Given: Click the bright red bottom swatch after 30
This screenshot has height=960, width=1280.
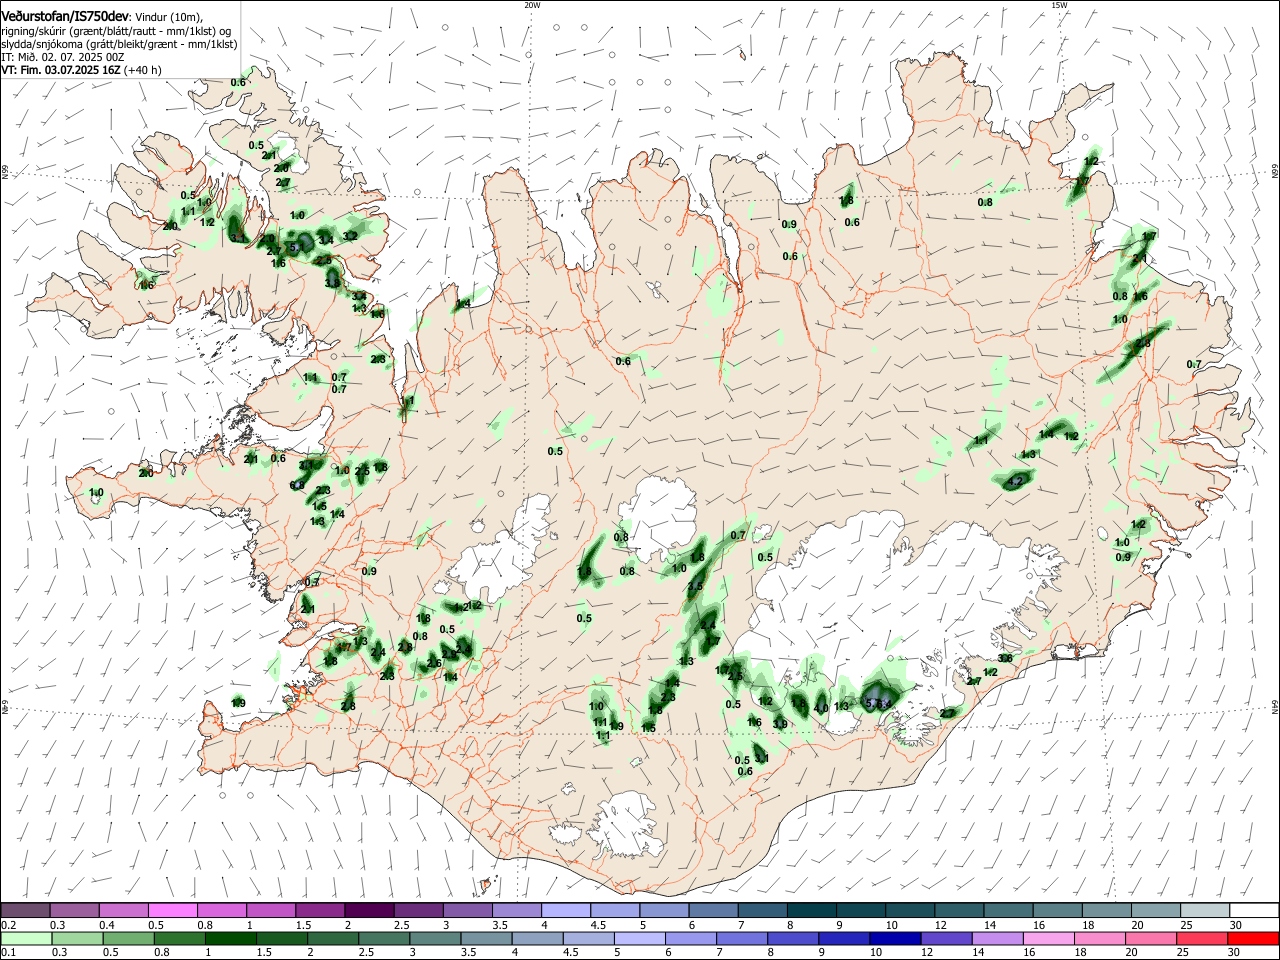Looking at the screenshot, I should [1252, 938].
